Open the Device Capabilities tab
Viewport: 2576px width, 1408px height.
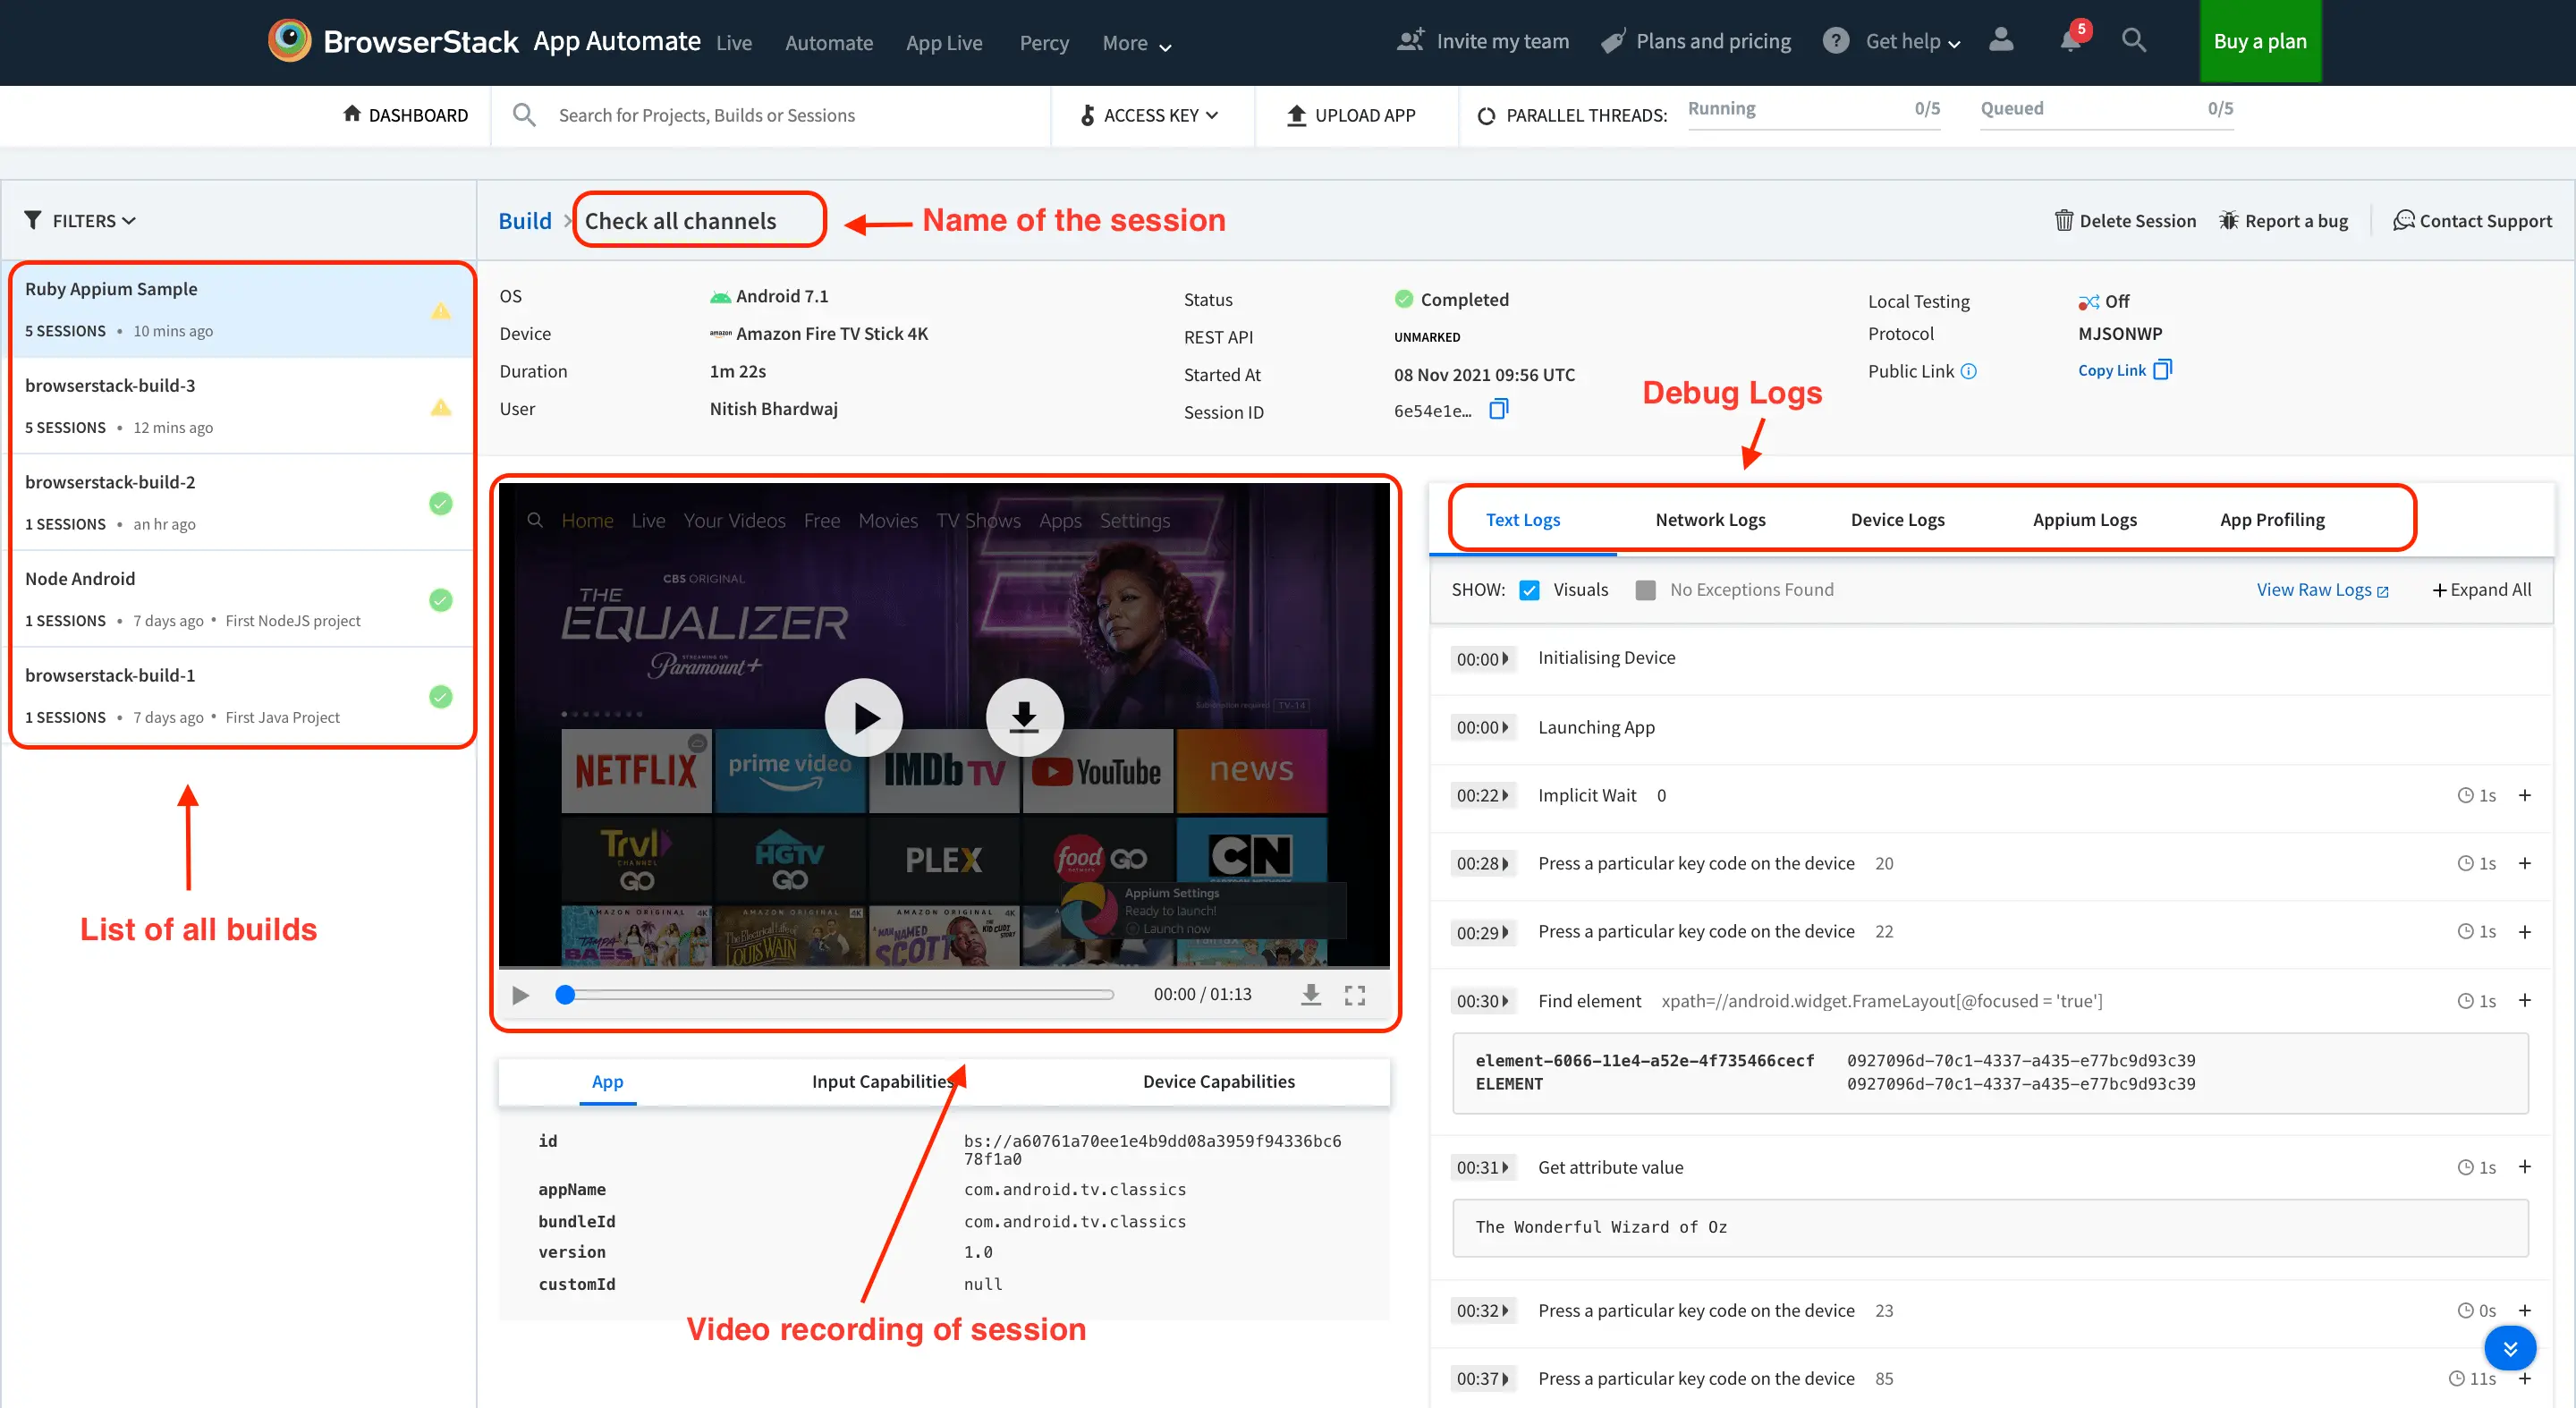click(x=1218, y=1081)
